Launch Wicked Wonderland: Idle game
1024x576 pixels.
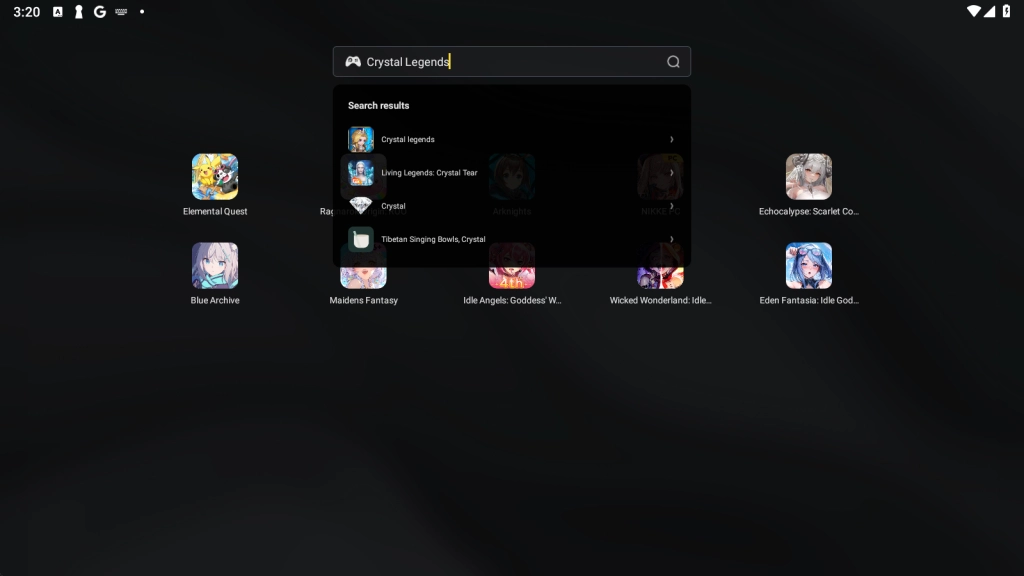(660, 264)
